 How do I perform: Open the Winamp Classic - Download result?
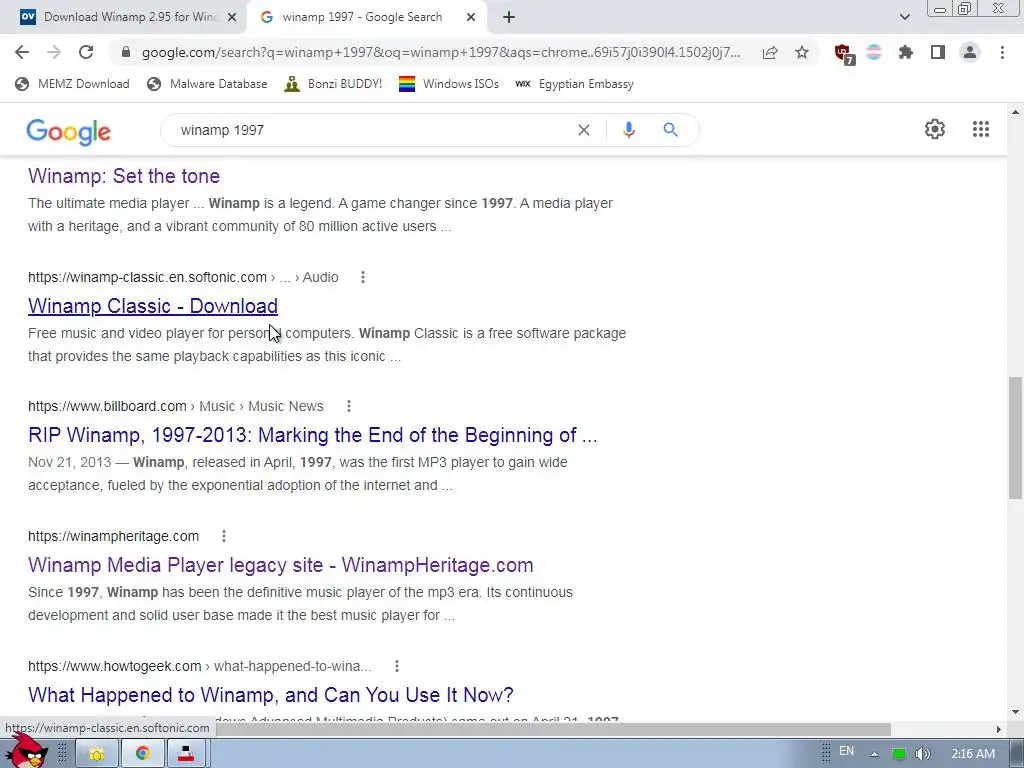153,306
